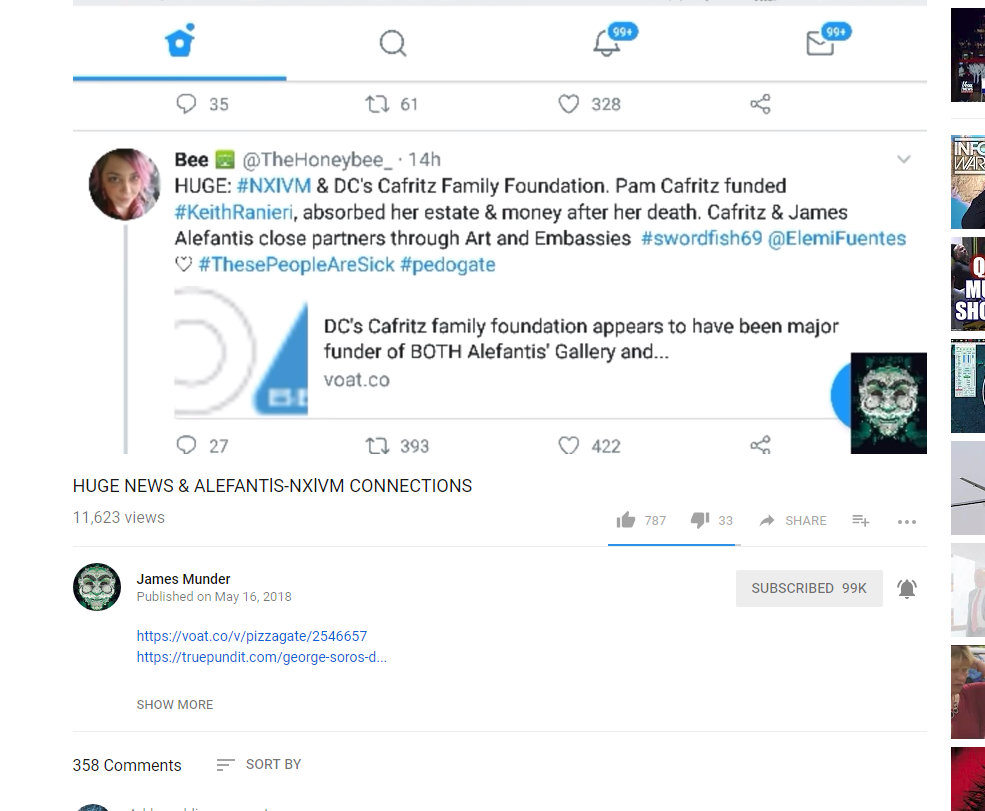The width and height of the screenshot is (985, 811).
Task: Open the three-dot more actions menu
Action: (x=907, y=521)
